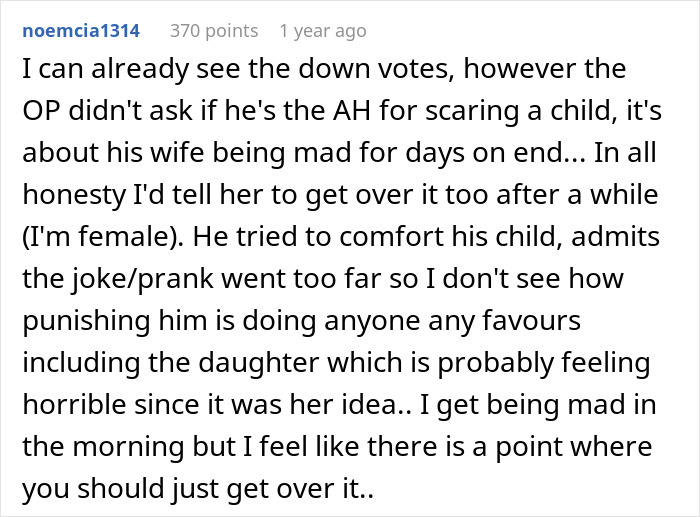The height and width of the screenshot is (517, 700).
Task: Click the '1 year ago' timestamp
Action: (x=322, y=31)
